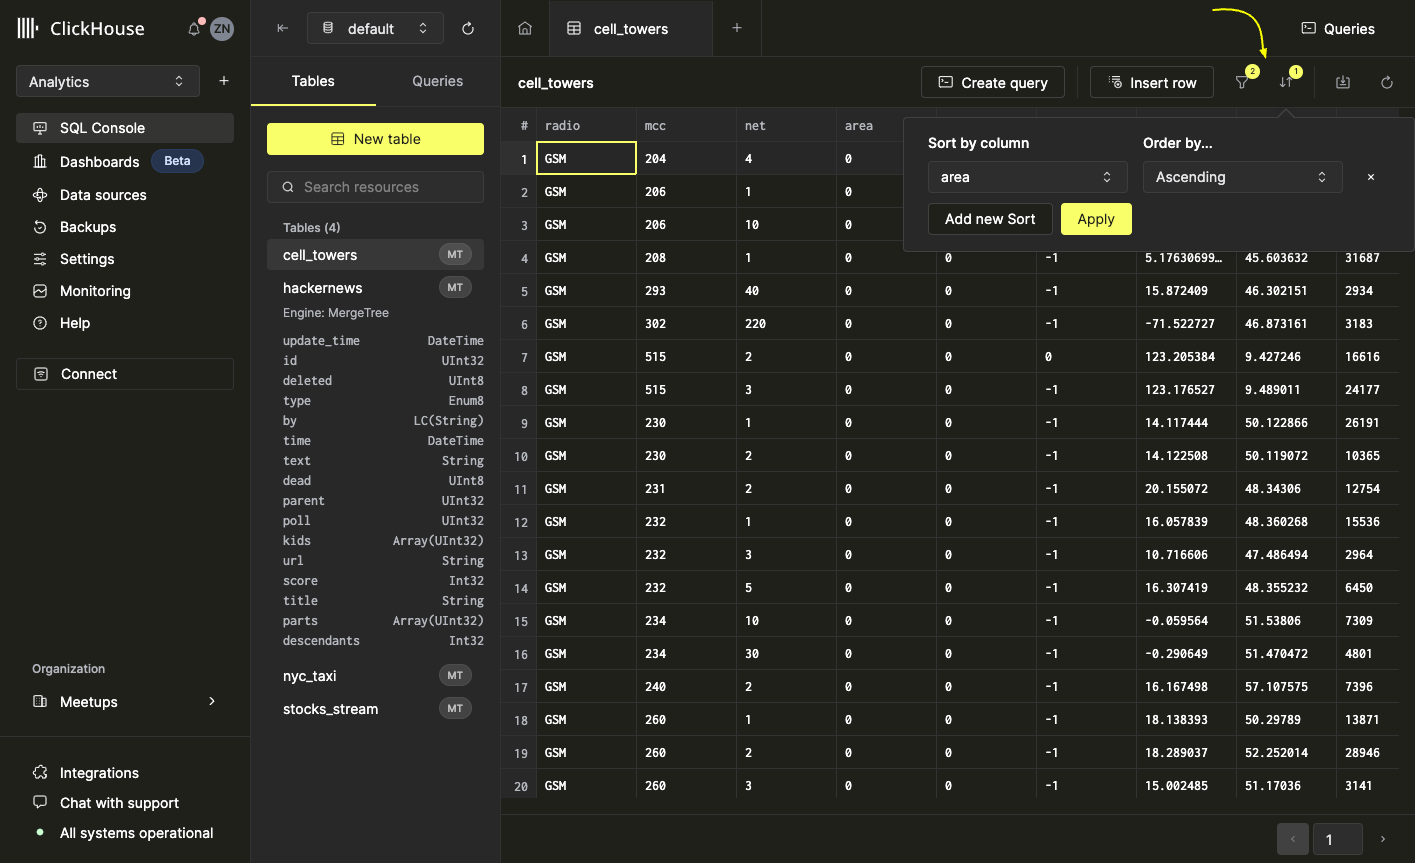Open Dashboards from the left navigation
Screen dimensions: 1415x863
pos(99,162)
